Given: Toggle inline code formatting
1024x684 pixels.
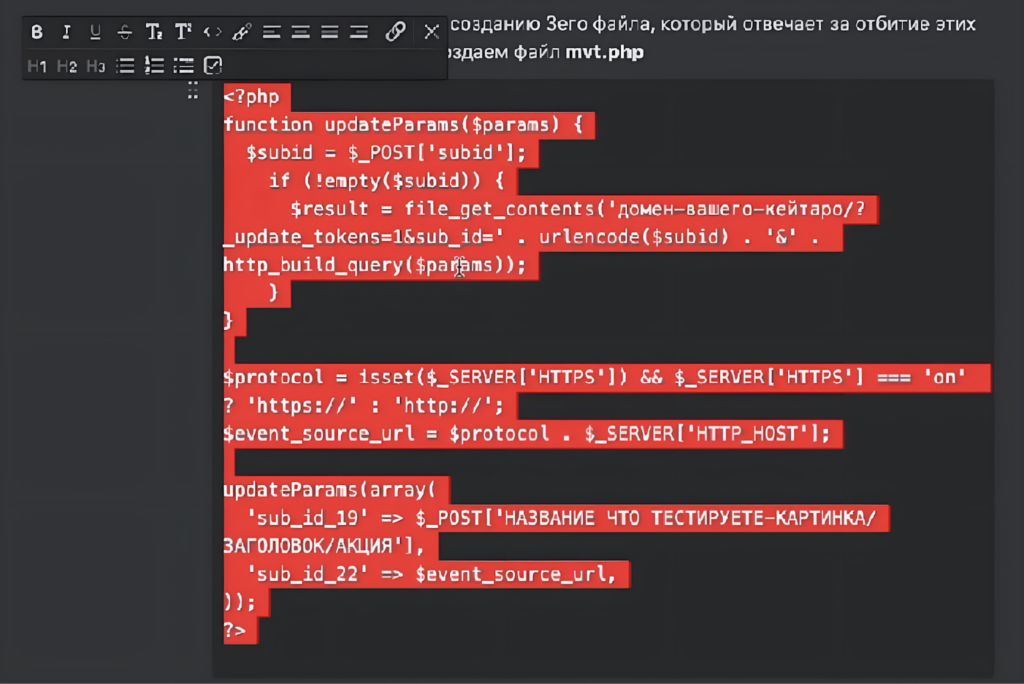Looking at the screenshot, I should click(x=212, y=32).
